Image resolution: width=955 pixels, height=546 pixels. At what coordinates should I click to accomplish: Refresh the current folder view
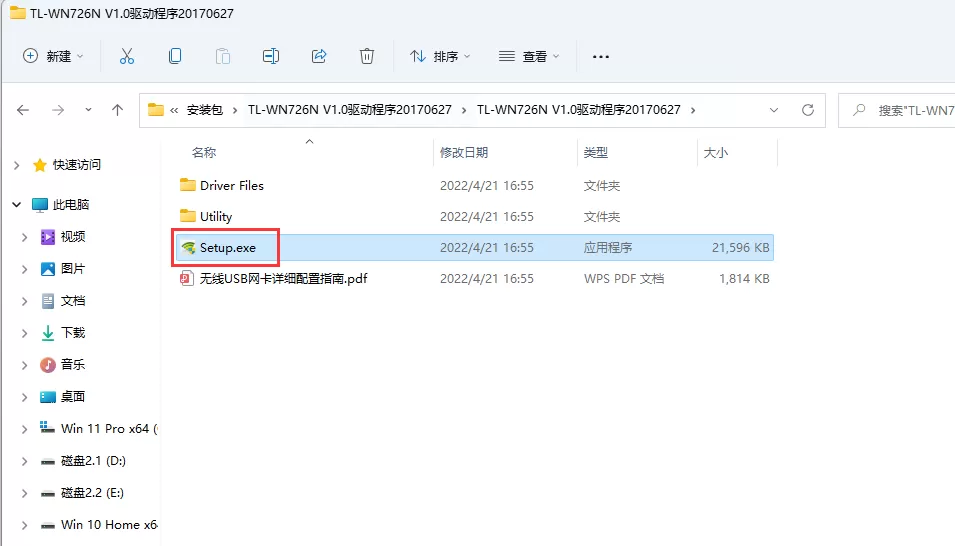(x=808, y=110)
